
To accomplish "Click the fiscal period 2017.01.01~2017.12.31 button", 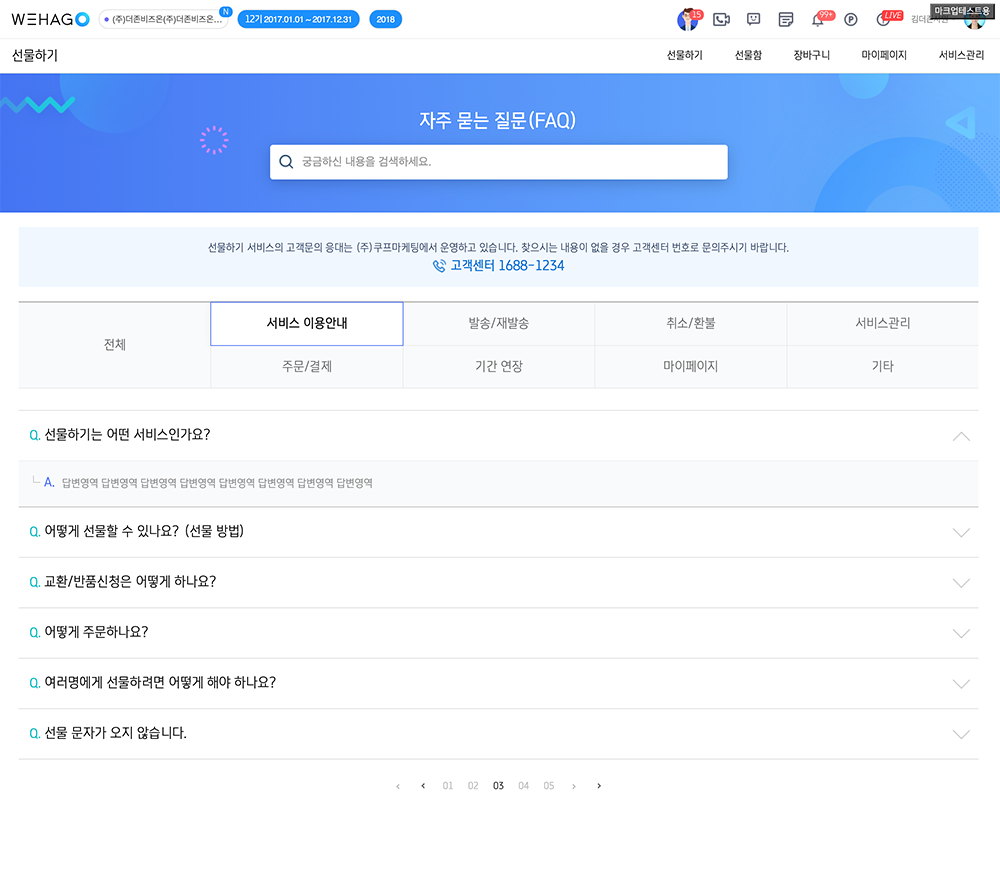I will (x=298, y=19).
